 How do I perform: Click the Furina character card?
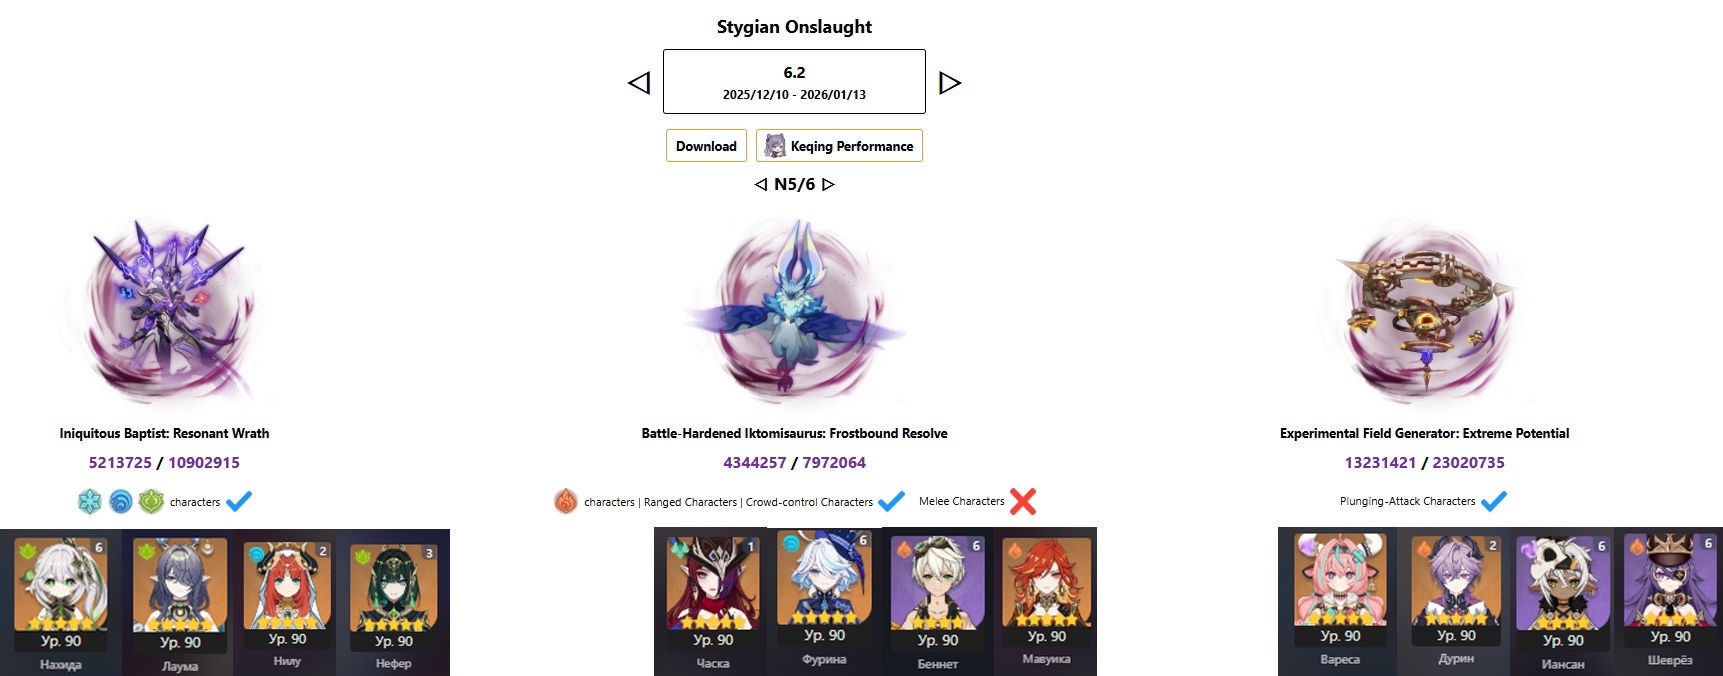824,600
